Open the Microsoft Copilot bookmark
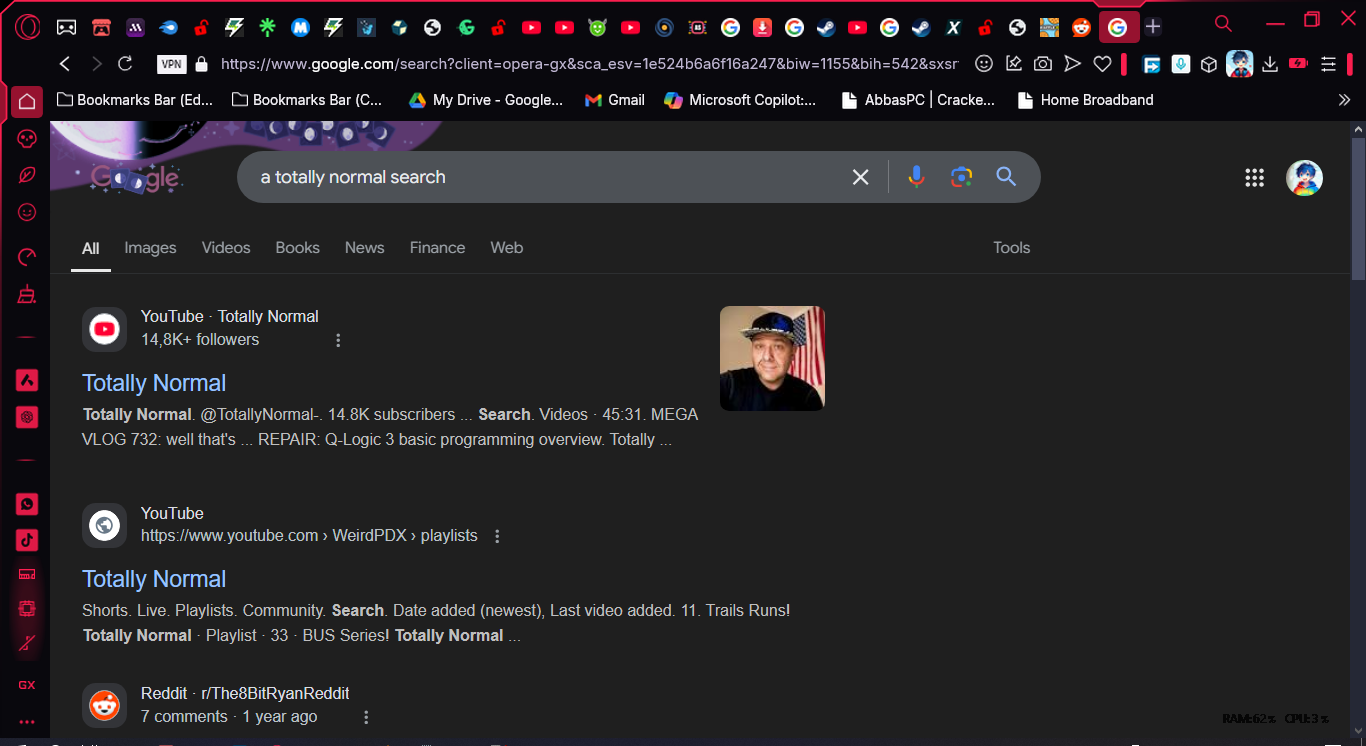This screenshot has height=746, width=1366. coord(740,100)
